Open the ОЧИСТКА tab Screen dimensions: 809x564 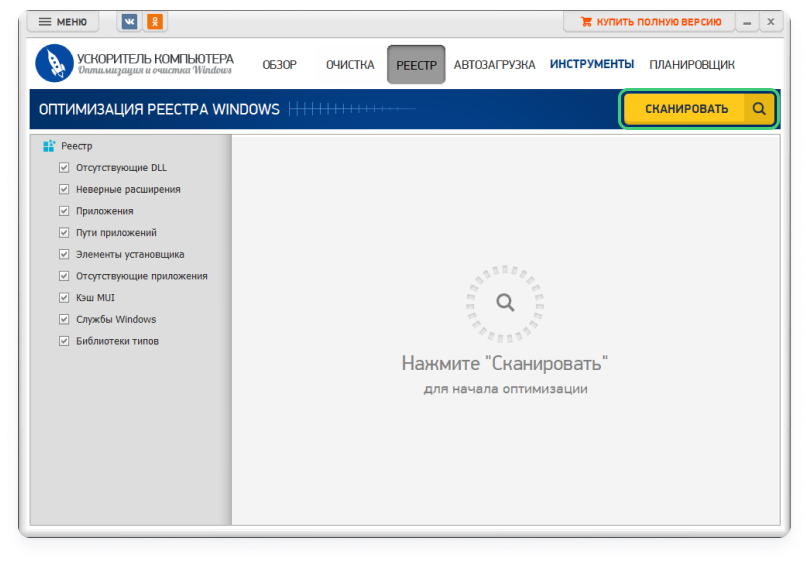click(350, 65)
